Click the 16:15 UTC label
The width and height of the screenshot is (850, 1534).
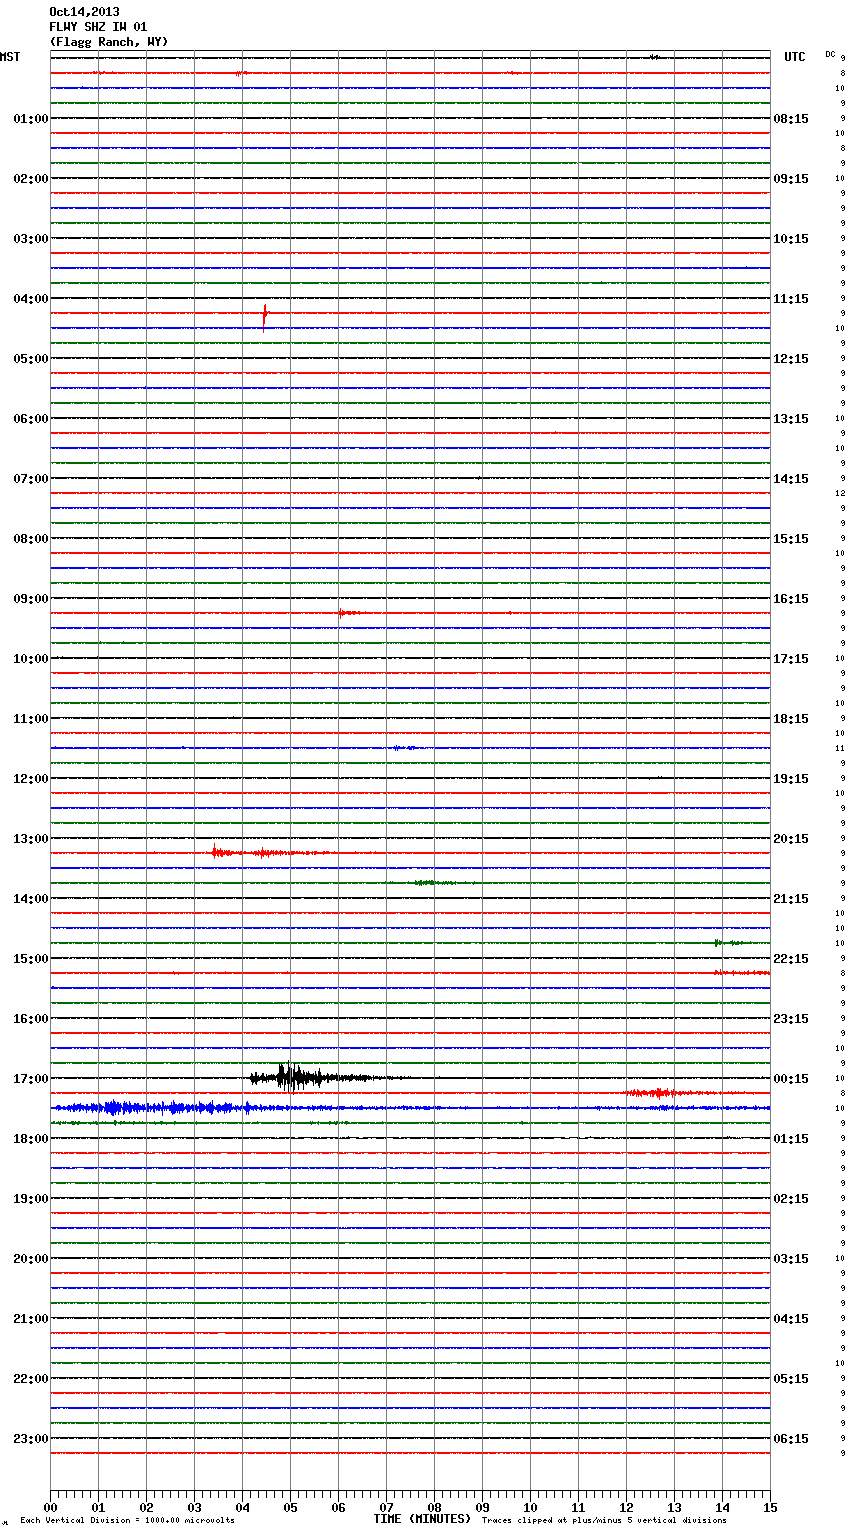791,599
